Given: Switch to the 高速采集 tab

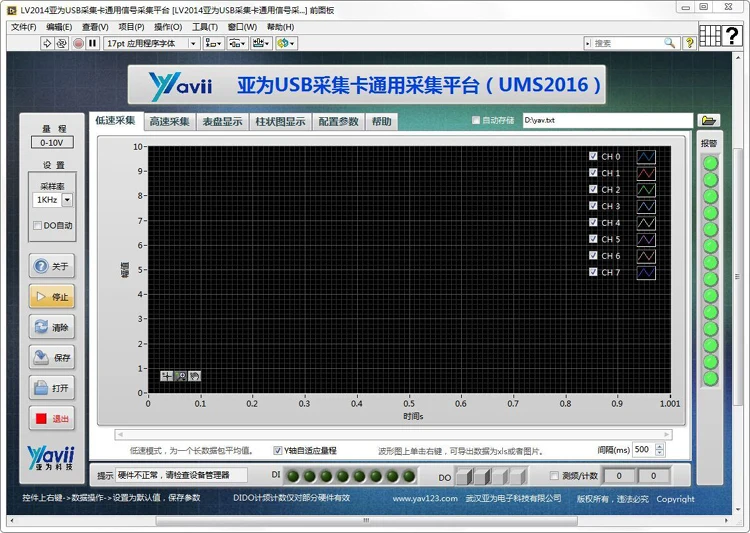Looking at the screenshot, I should click(169, 122).
